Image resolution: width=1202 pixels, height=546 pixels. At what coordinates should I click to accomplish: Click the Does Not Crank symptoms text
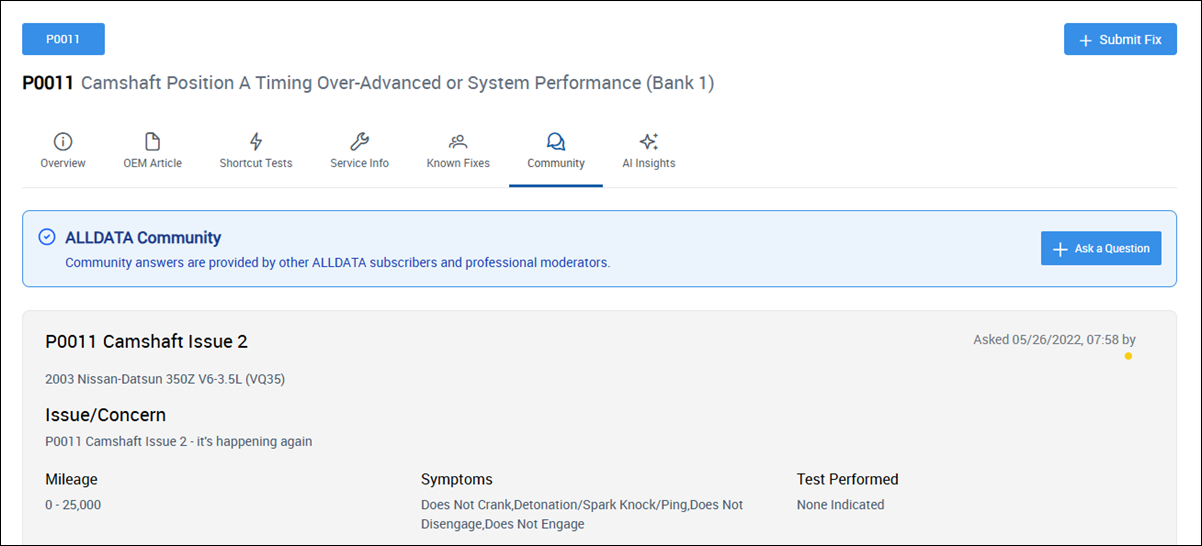click(582, 514)
